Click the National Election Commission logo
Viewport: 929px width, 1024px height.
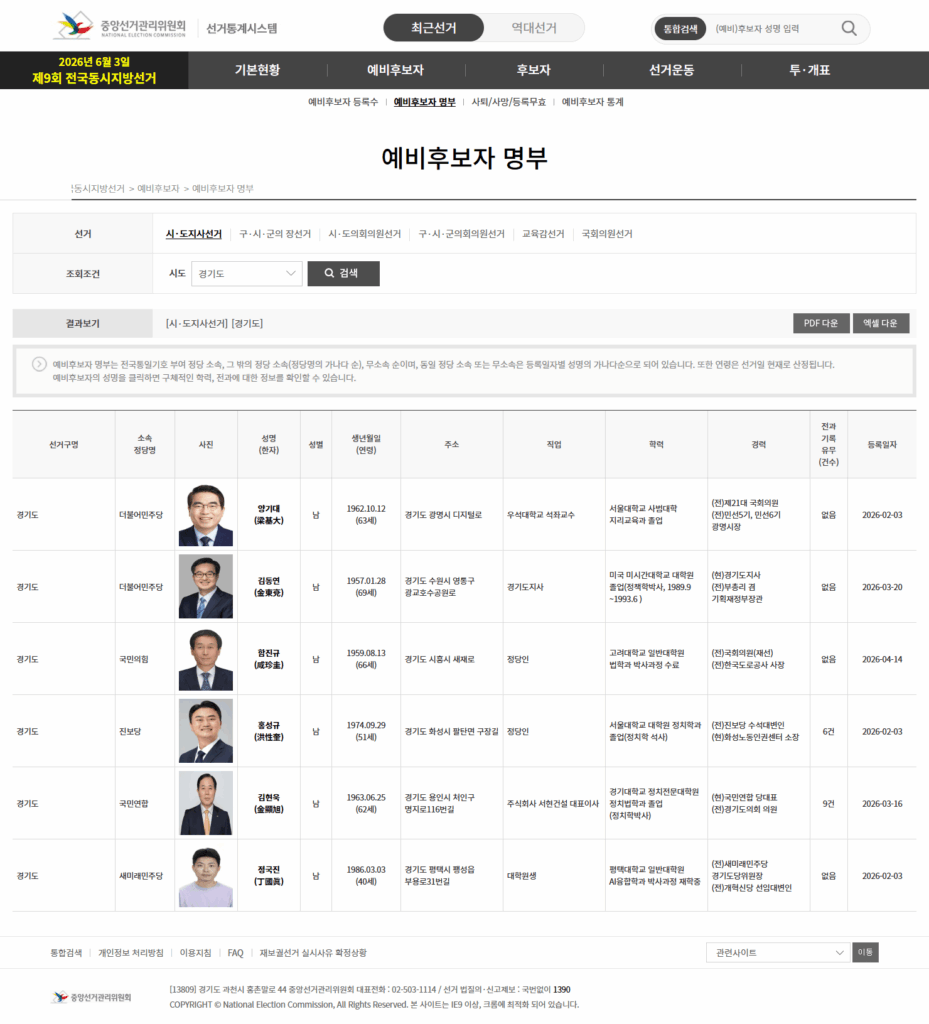(x=121, y=27)
